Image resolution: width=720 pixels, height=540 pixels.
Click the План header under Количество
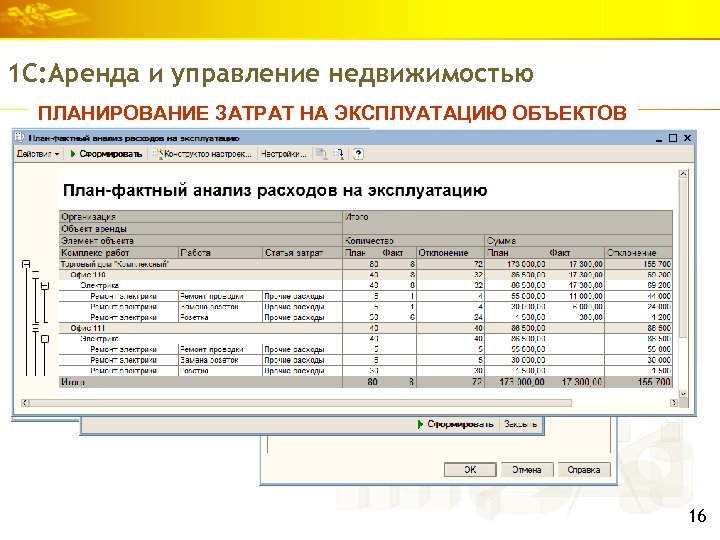tap(356, 253)
